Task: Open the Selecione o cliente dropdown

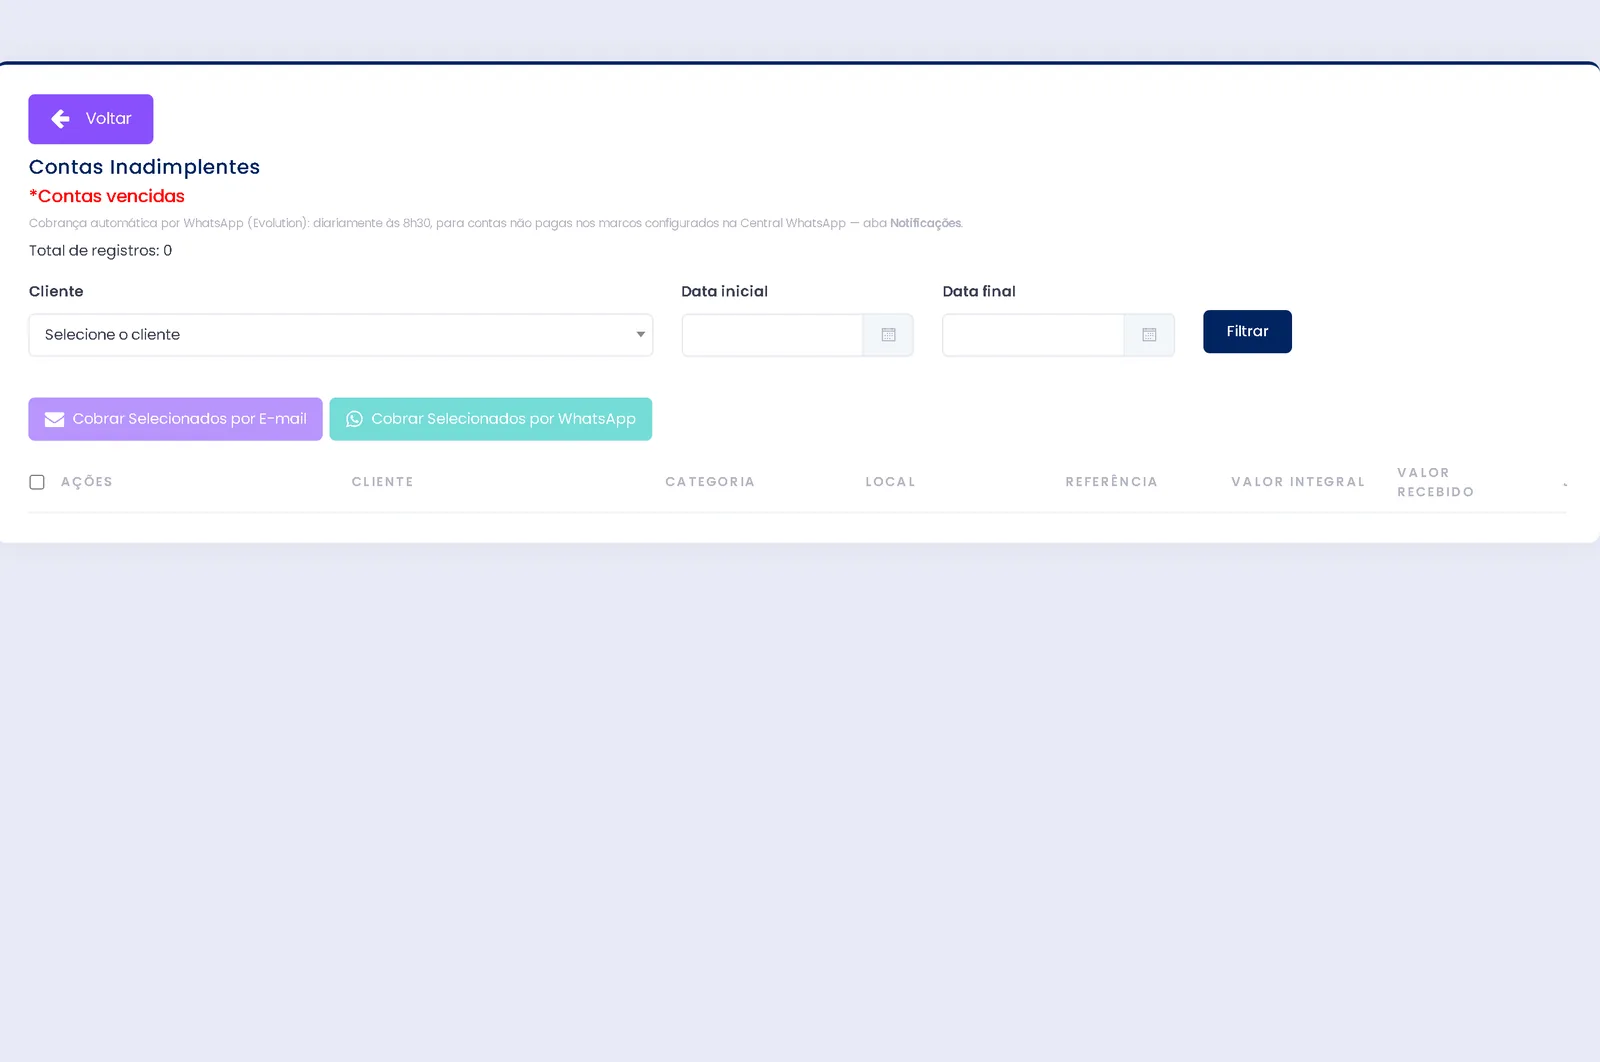Action: (341, 335)
